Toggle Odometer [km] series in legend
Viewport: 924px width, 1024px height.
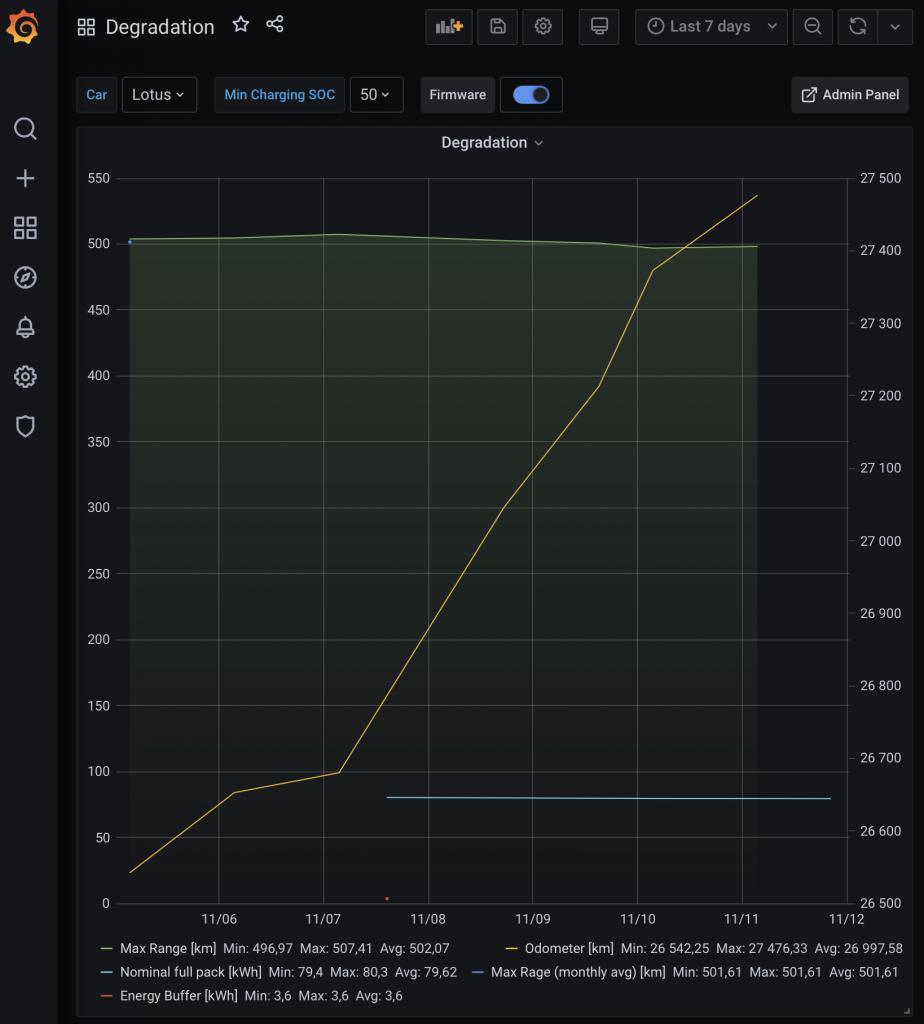(x=569, y=948)
